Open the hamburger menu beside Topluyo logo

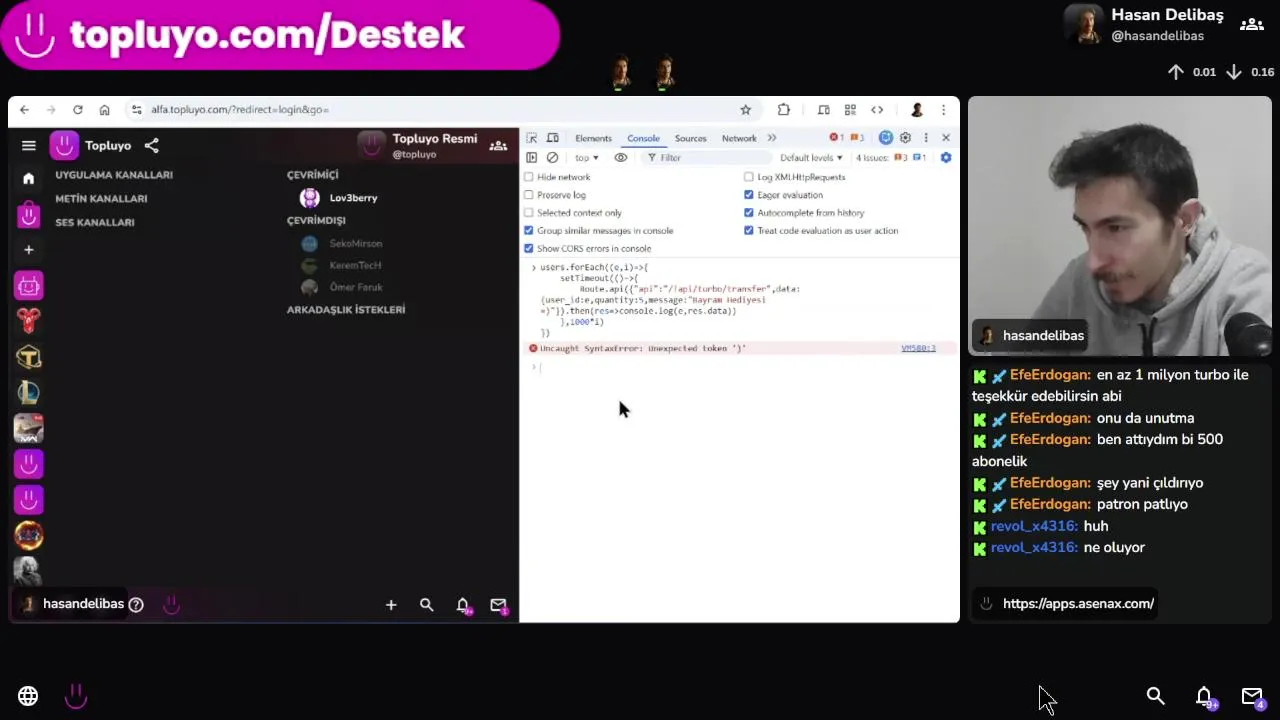coord(29,146)
